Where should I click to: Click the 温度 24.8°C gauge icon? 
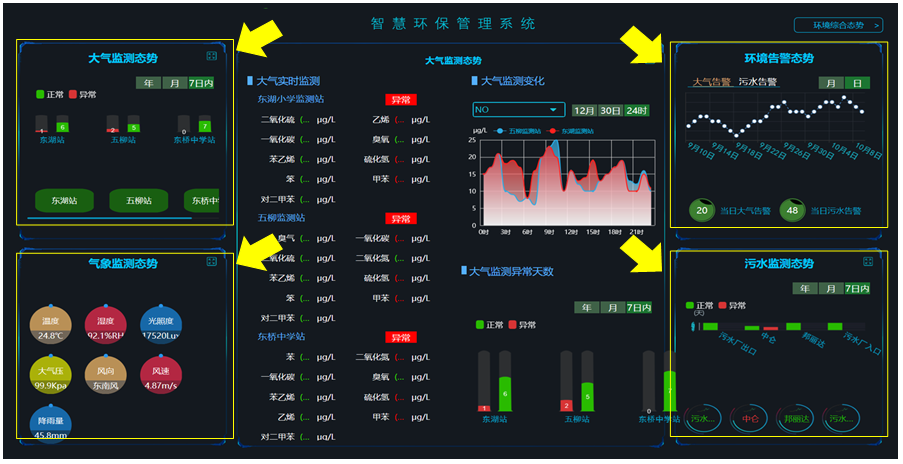tap(50, 324)
